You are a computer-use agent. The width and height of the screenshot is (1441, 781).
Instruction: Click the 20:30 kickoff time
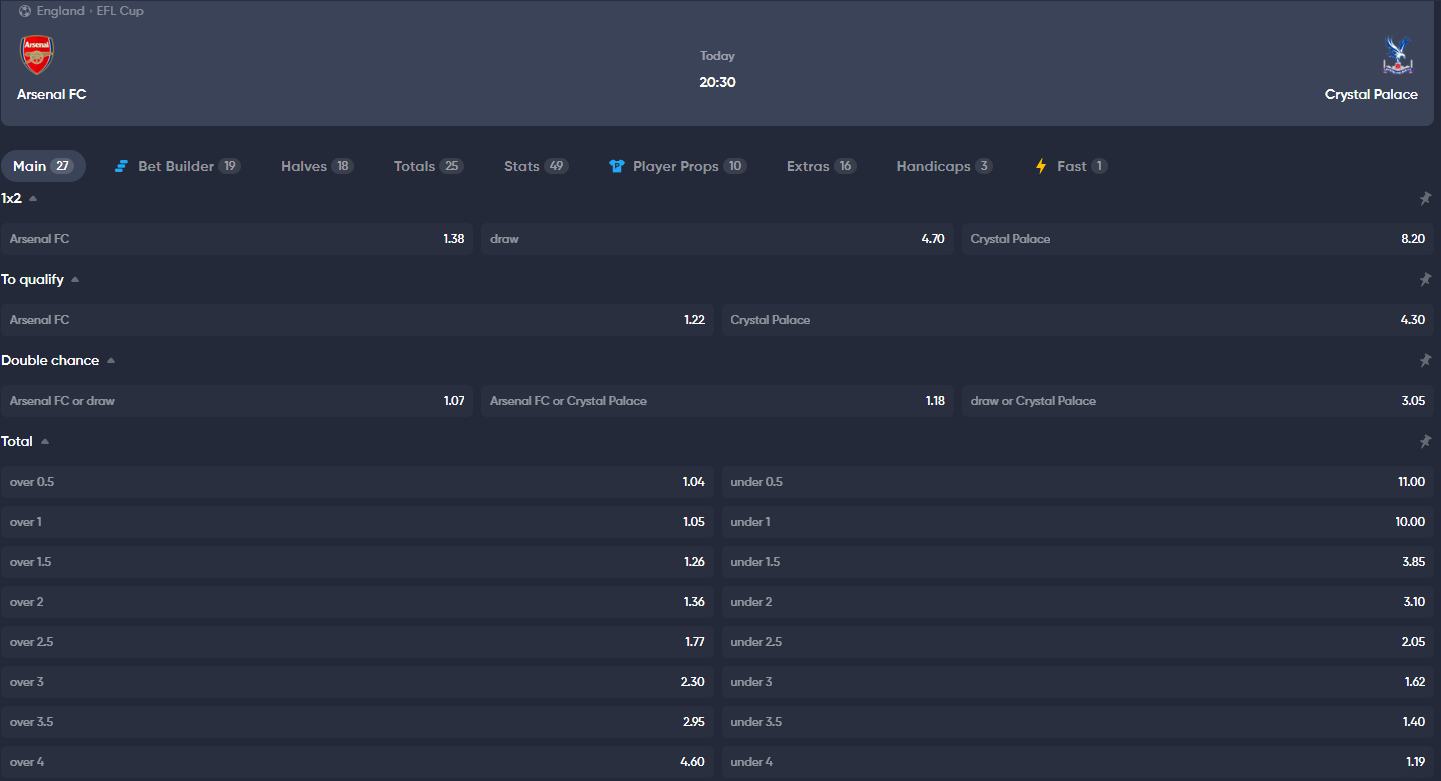(x=717, y=82)
